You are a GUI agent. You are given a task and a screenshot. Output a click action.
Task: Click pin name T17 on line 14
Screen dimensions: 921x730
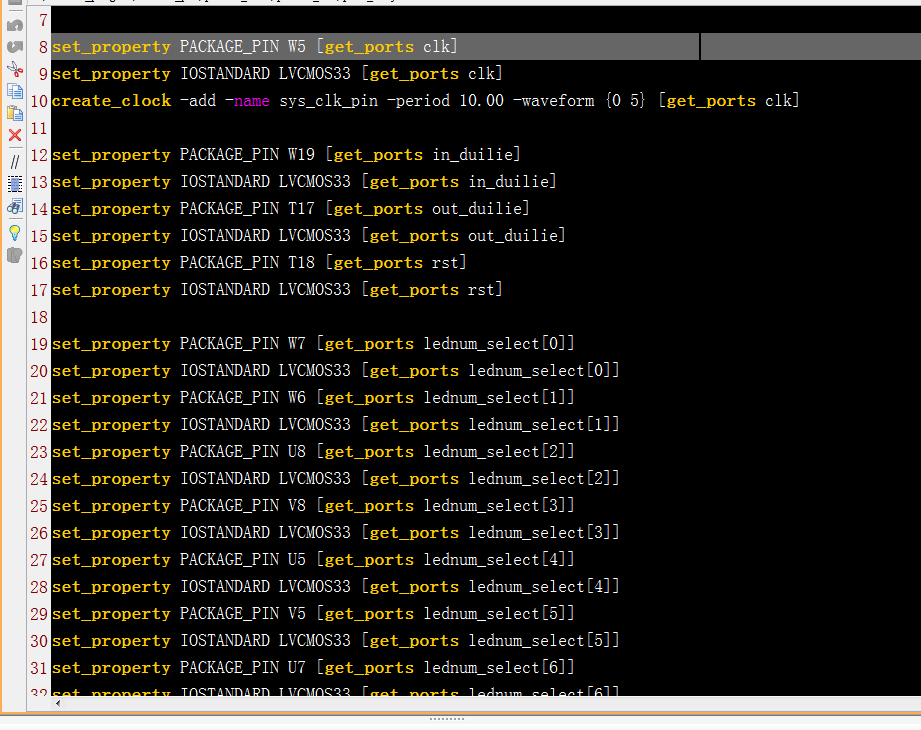coord(302,209)
